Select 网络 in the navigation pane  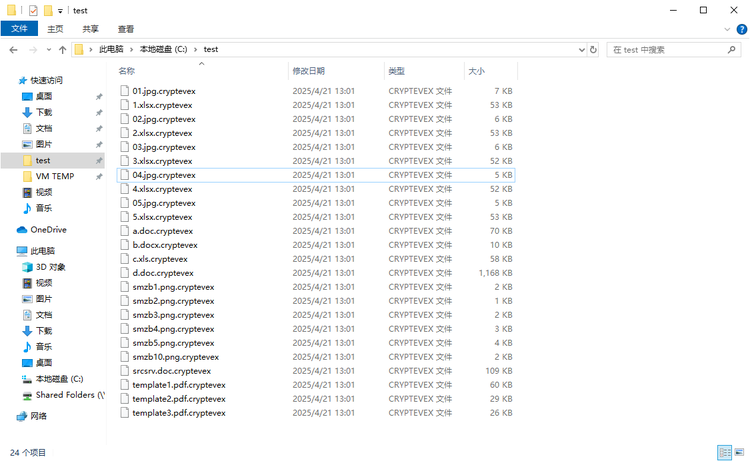click(38, 416)
